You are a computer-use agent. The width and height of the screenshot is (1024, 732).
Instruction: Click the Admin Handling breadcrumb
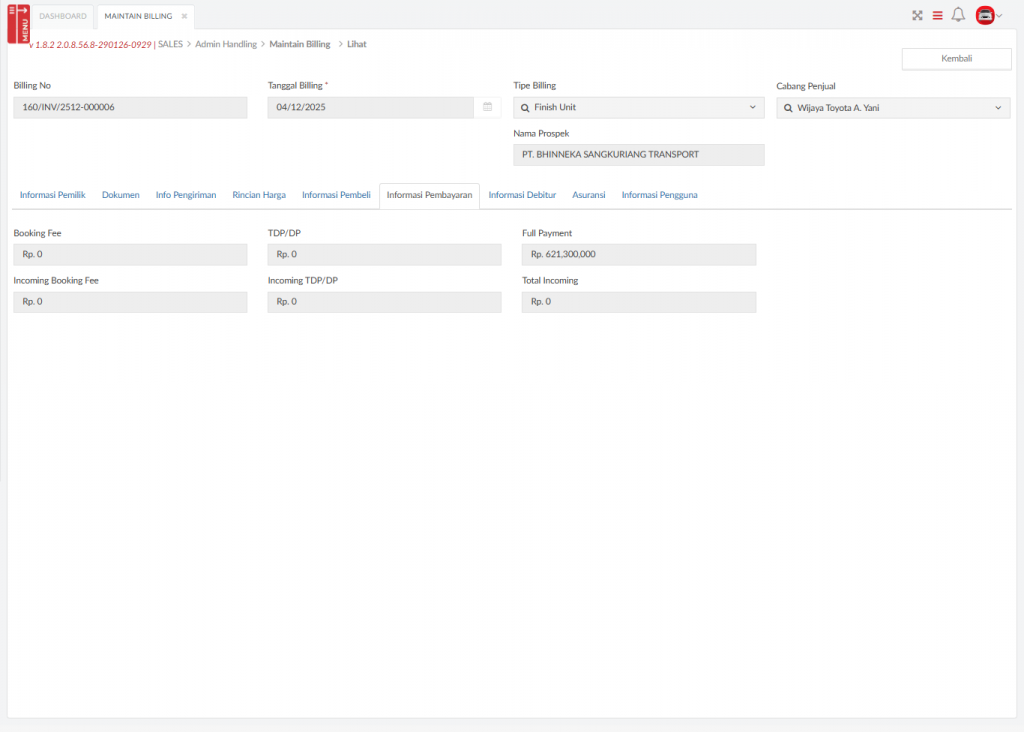[226, 44]
